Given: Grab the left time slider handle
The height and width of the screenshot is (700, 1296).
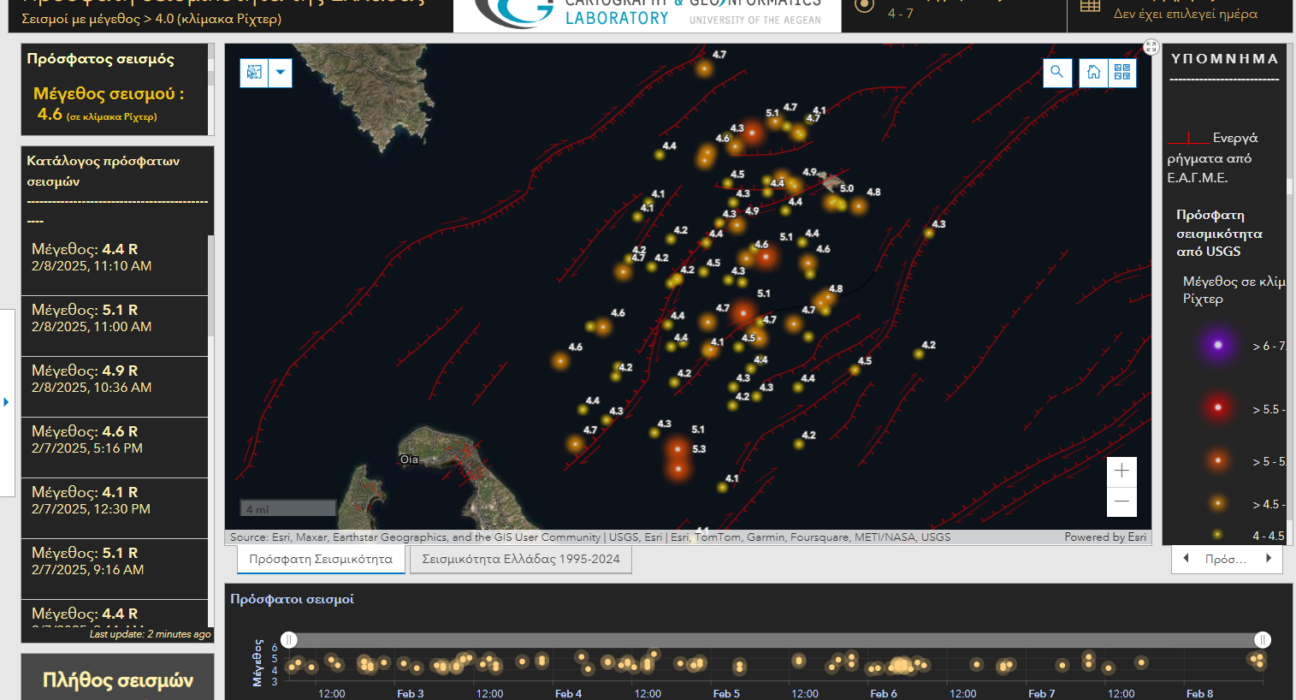Looking at the screenshot, I should pos(289,639).
